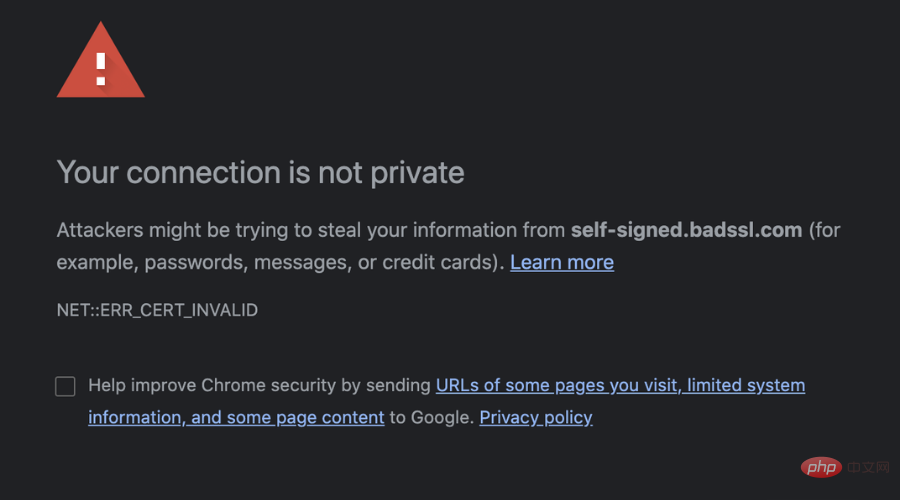Click the 中文网 watermark text
900x500 pixels.
(x=868, y=467)
